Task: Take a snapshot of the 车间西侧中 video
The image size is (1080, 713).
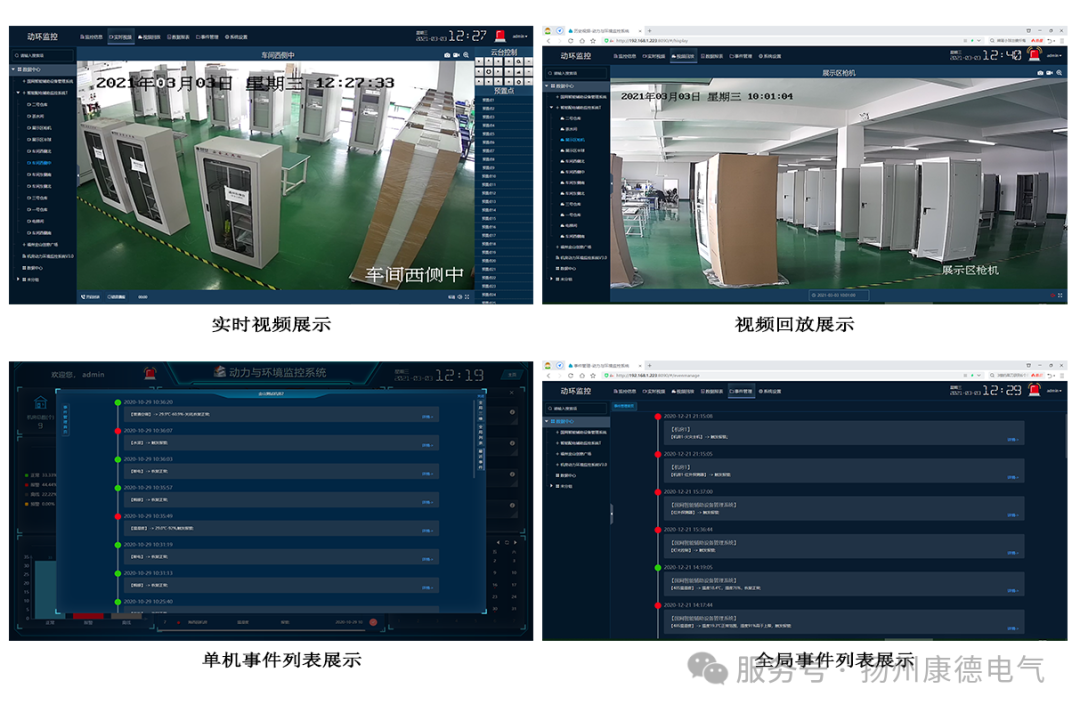Action: [x=447, y=55]
